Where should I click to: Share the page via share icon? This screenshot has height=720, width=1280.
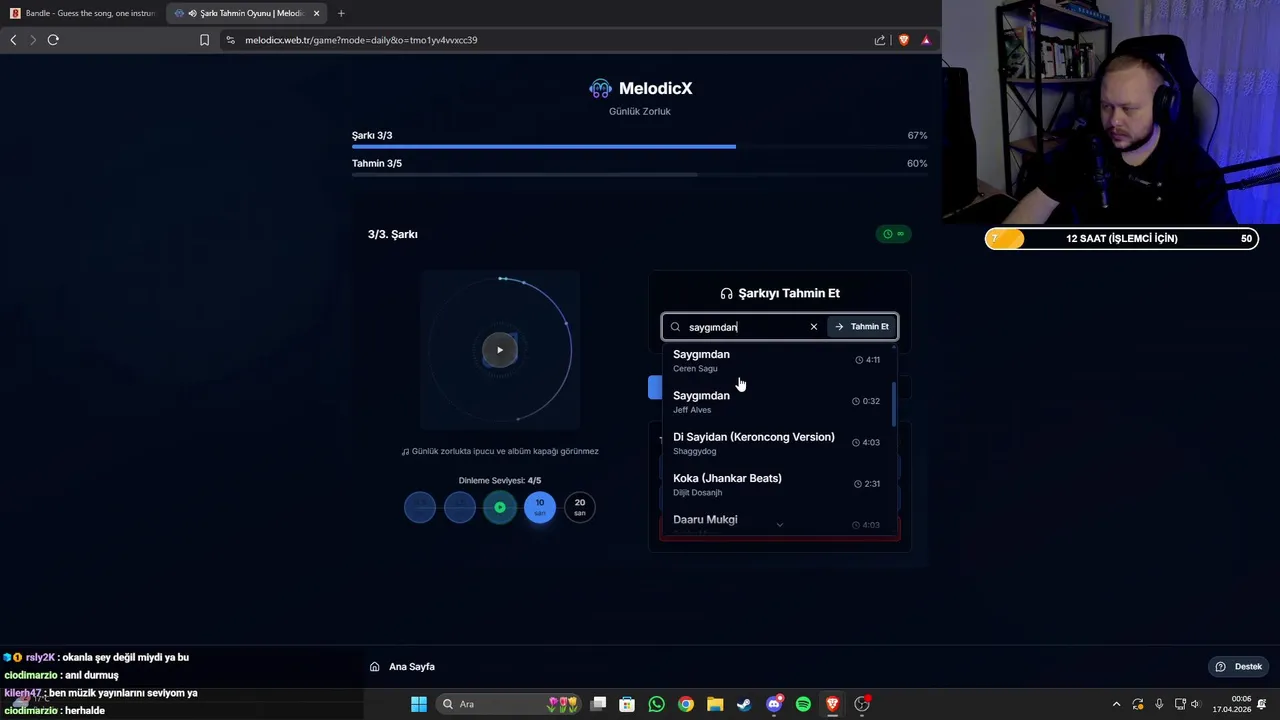(x=880, y=40)
